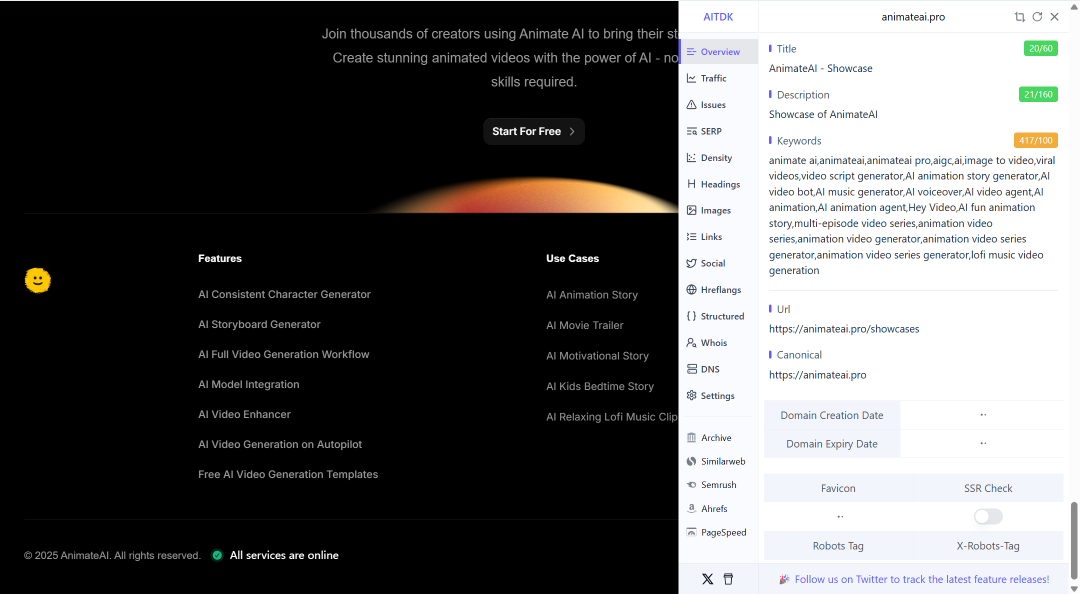Click the animateai.pro domain in panel header
This screenshot has width=1080, height=594.
point(913,17)
